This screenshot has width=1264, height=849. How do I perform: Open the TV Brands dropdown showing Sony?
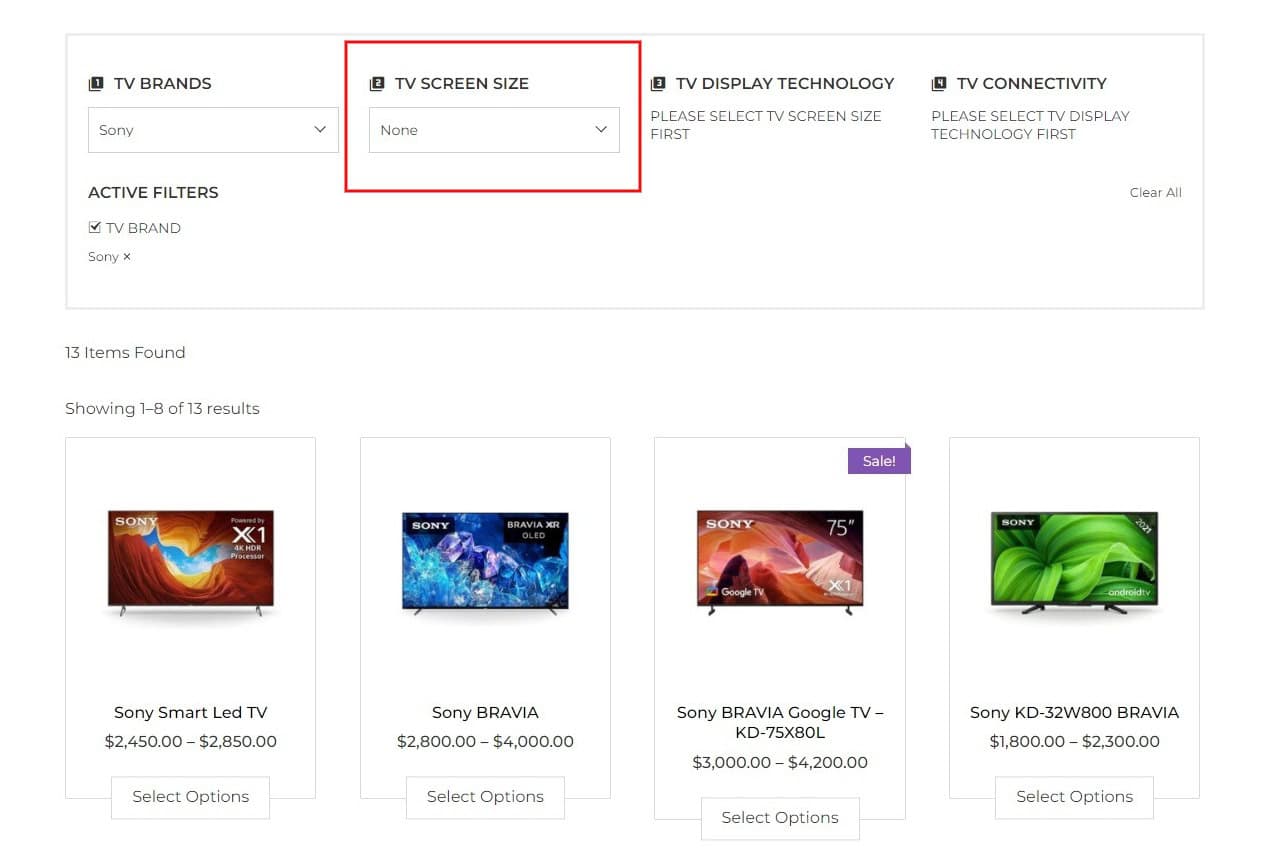coord(213,130)
